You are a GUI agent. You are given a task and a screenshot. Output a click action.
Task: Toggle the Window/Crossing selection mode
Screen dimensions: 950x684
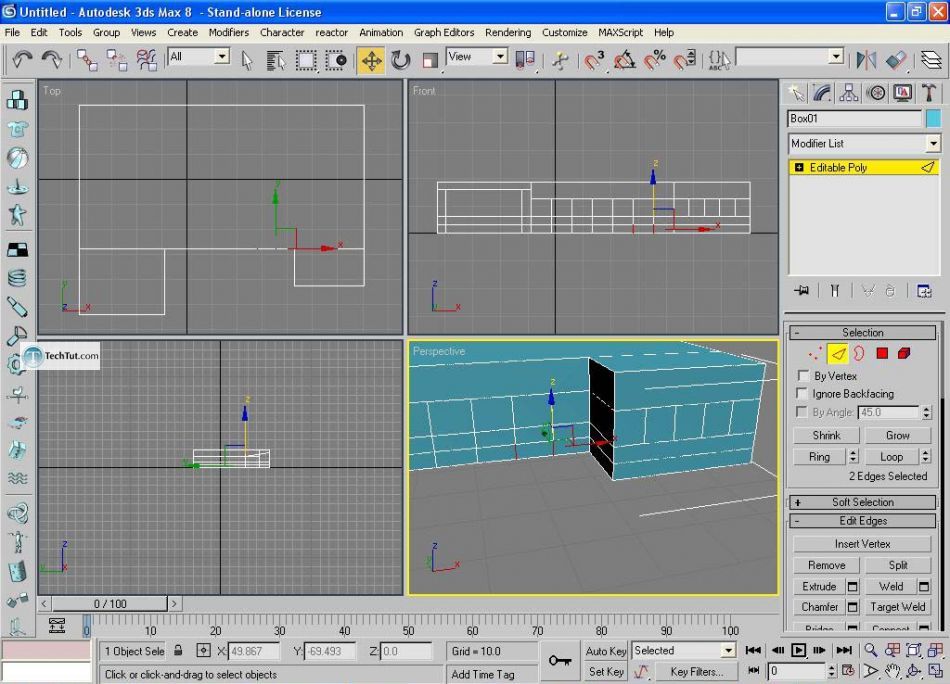click(336, 60)
